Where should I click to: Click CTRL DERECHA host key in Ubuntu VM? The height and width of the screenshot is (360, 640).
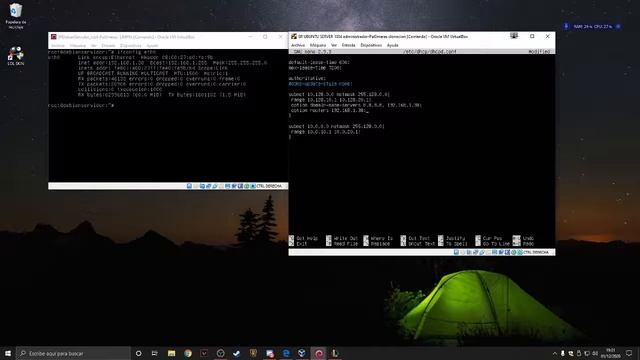point(536,252)
